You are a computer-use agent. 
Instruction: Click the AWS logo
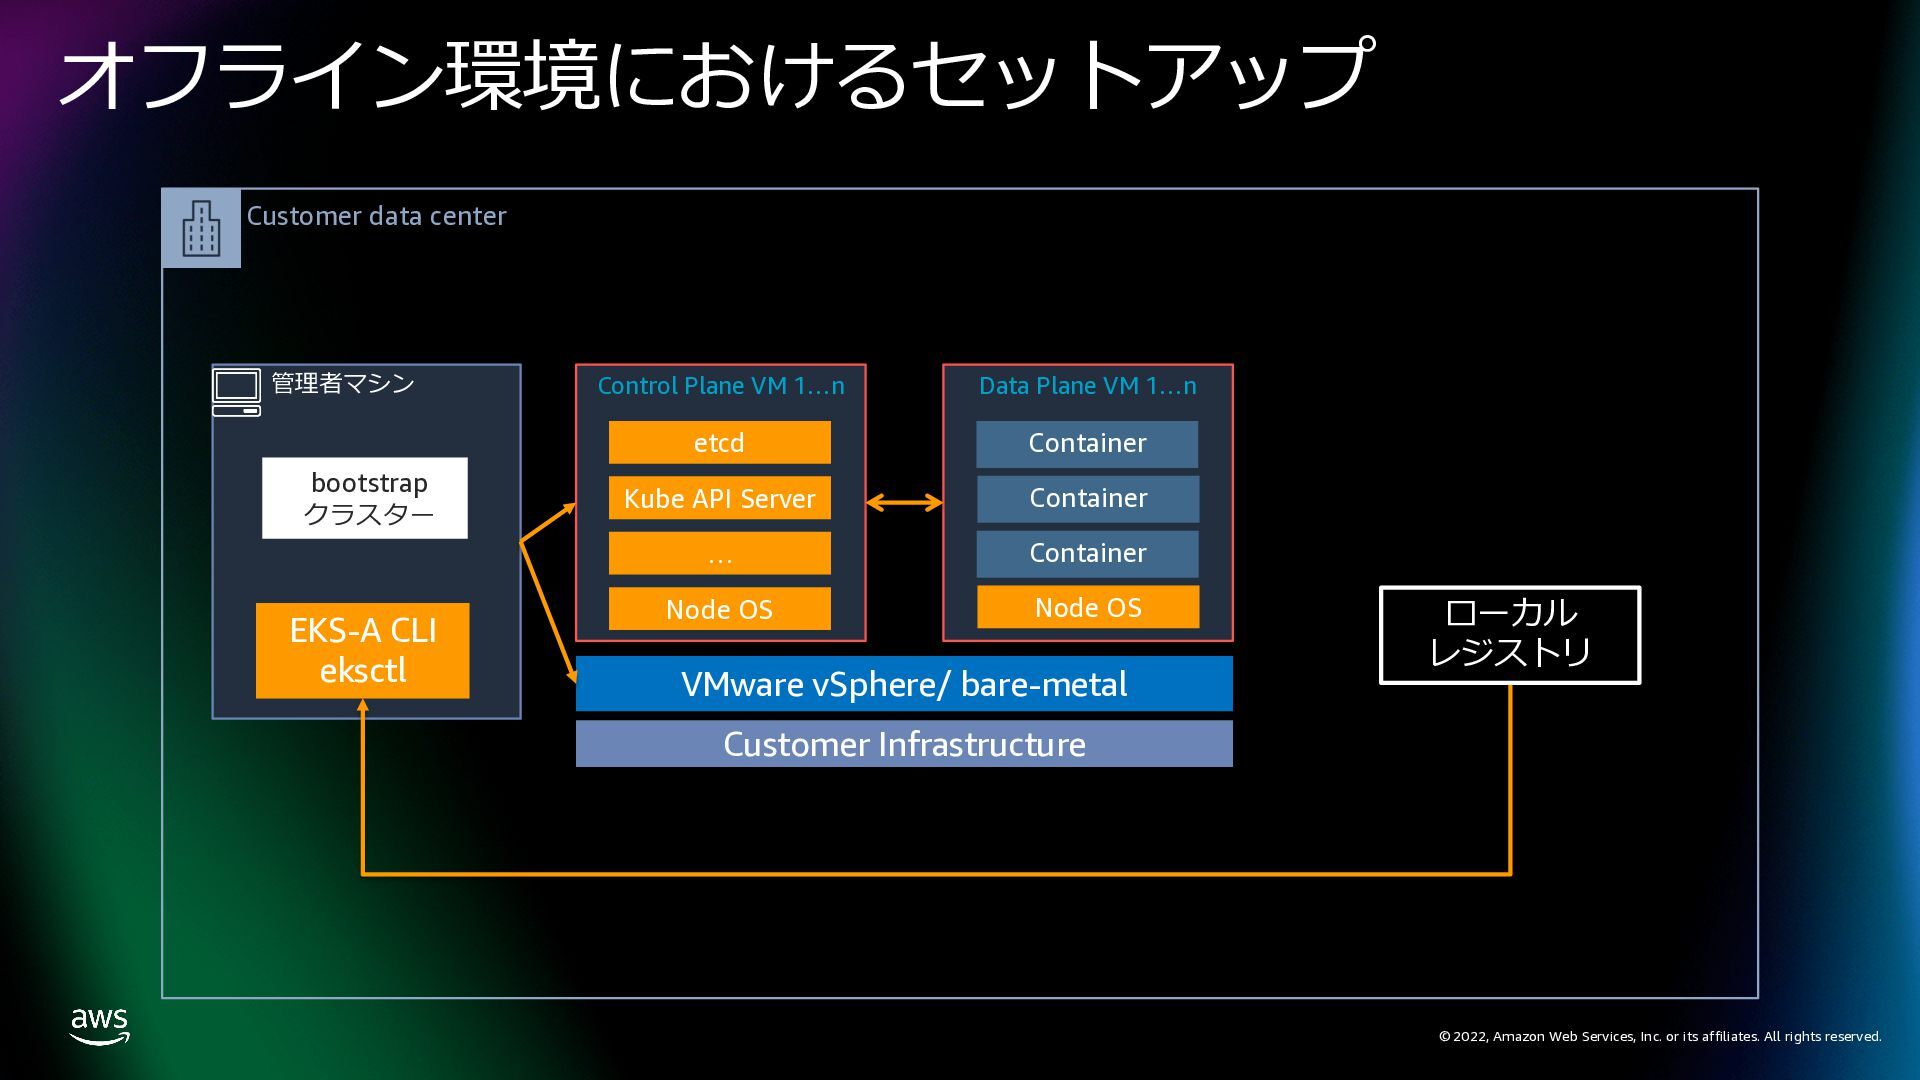tap(100, 1026)
